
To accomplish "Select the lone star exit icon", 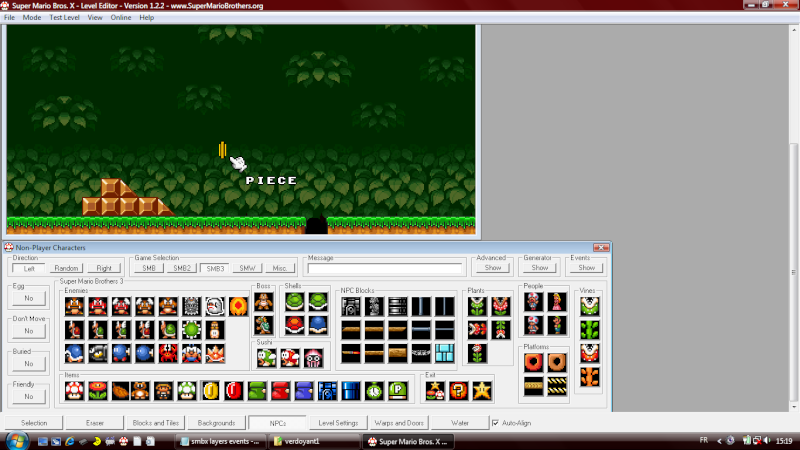I will tap(482, 391).
